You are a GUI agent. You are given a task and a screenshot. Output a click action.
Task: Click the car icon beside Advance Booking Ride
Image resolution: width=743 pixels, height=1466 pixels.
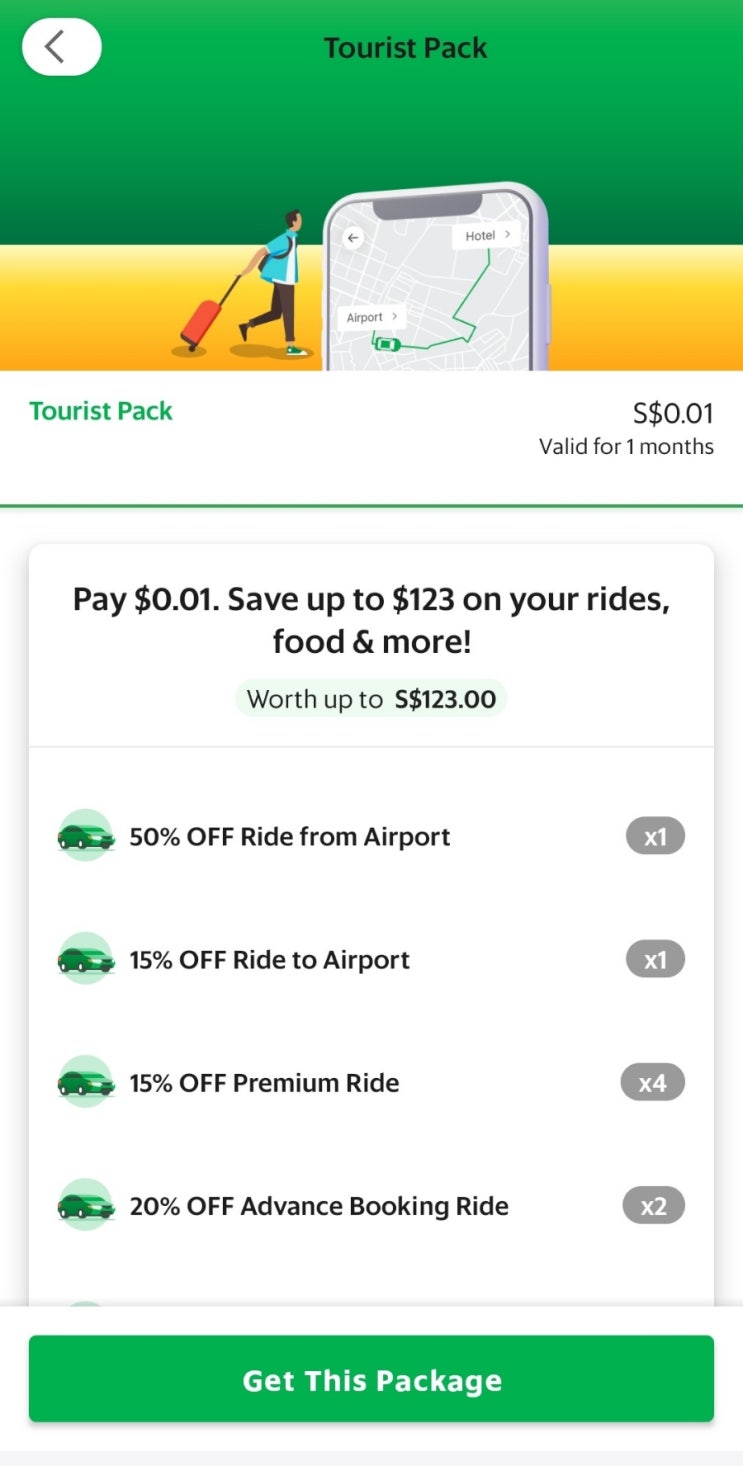coord(86,1205)
